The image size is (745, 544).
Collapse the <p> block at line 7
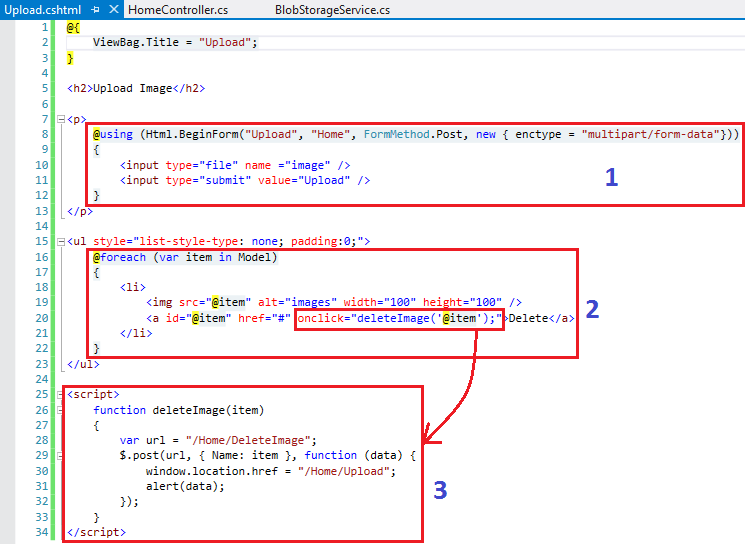61,119
